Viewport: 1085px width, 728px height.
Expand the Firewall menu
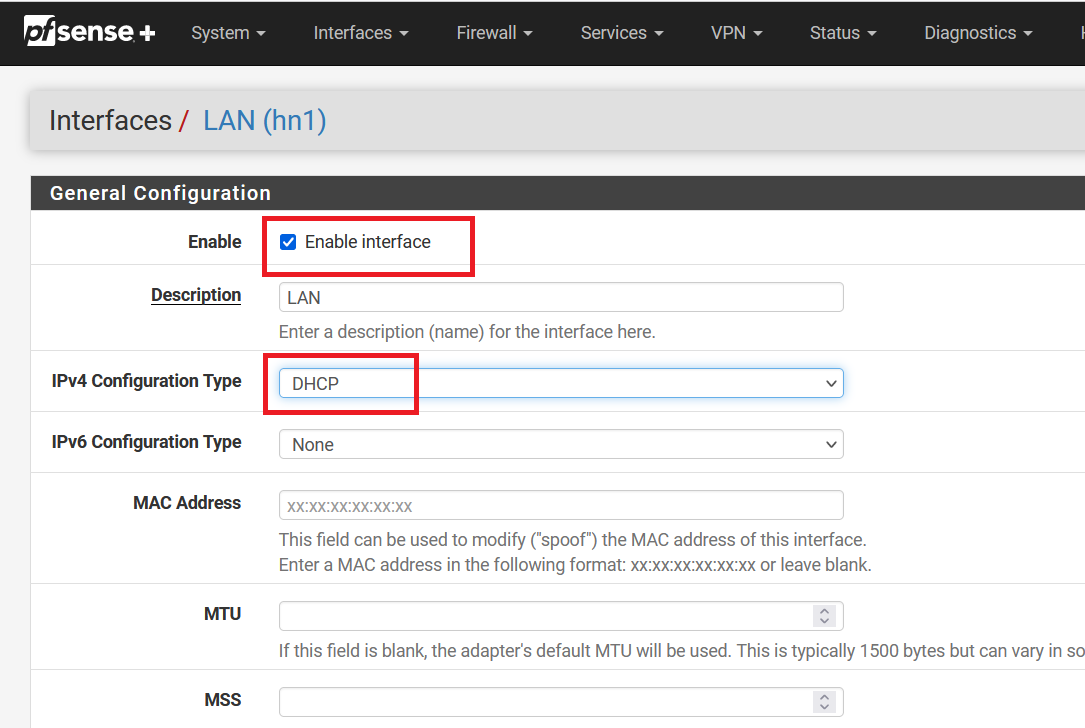point(494,33)
